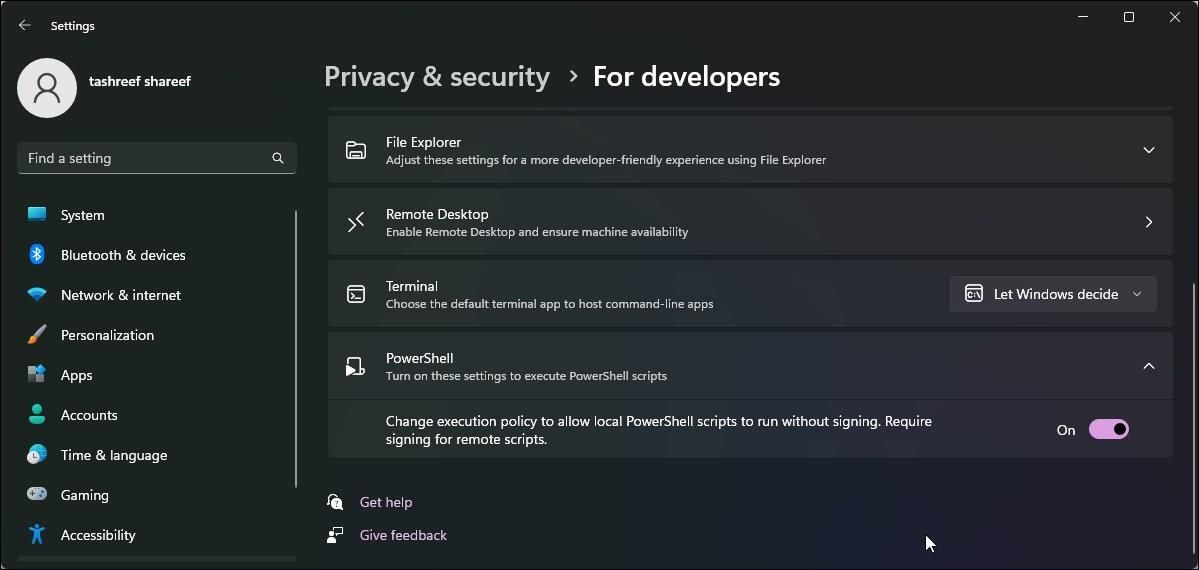The width and height of the screenshot is (1199, 570).
Task: Click the Bluetooth & devices icon
Action: click(x=37, y=255)
